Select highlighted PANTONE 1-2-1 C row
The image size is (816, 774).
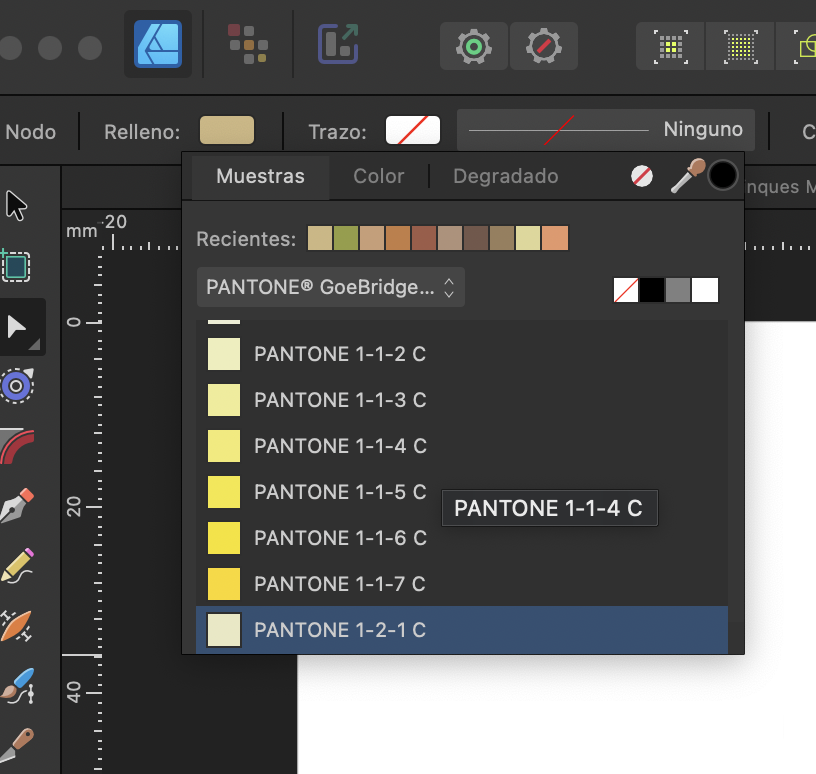coord(462,630)
